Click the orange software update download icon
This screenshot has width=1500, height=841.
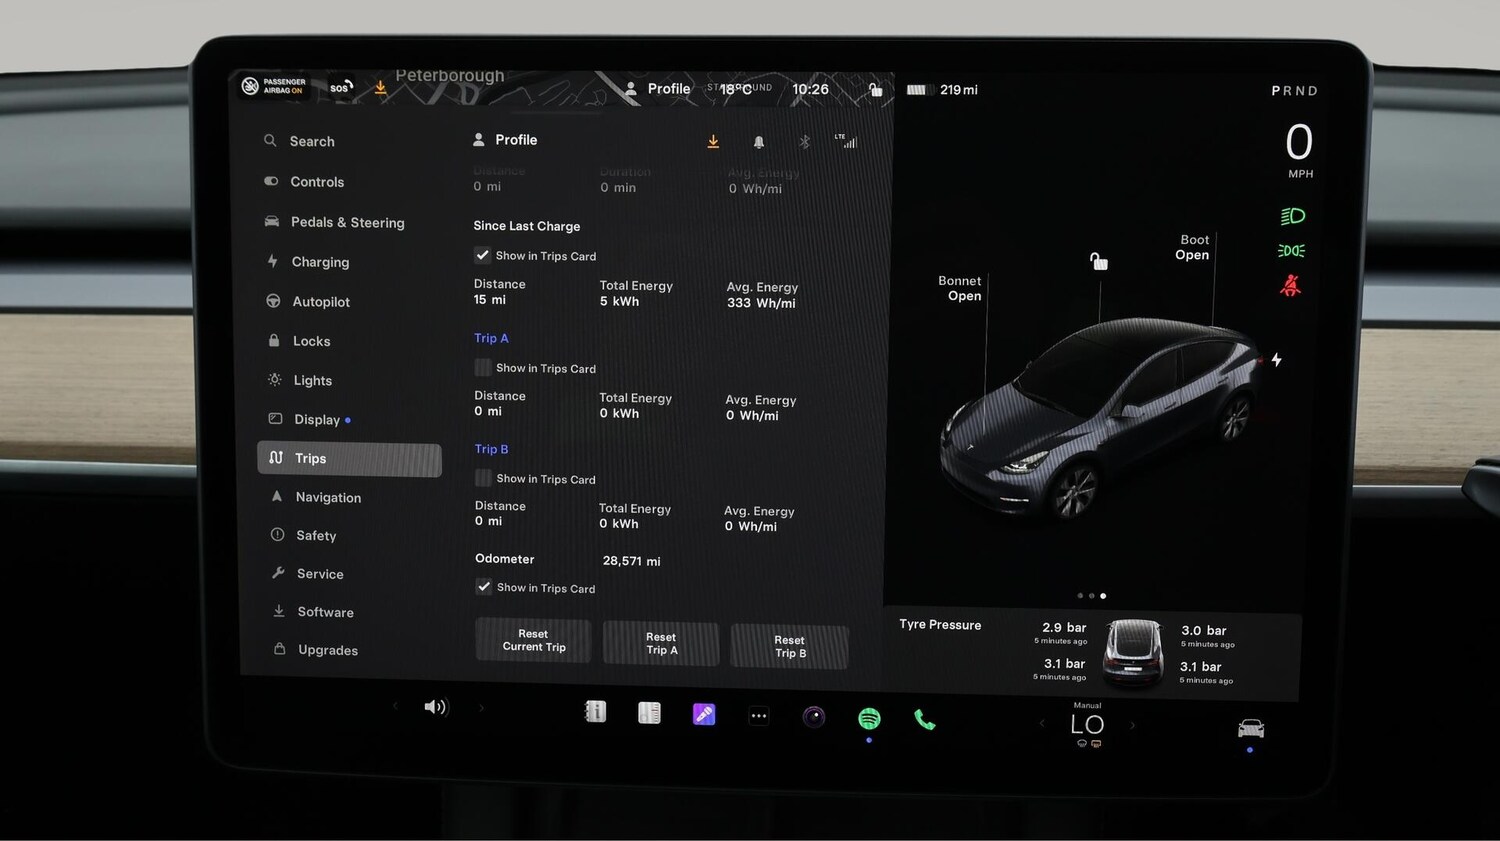[713, 141]
